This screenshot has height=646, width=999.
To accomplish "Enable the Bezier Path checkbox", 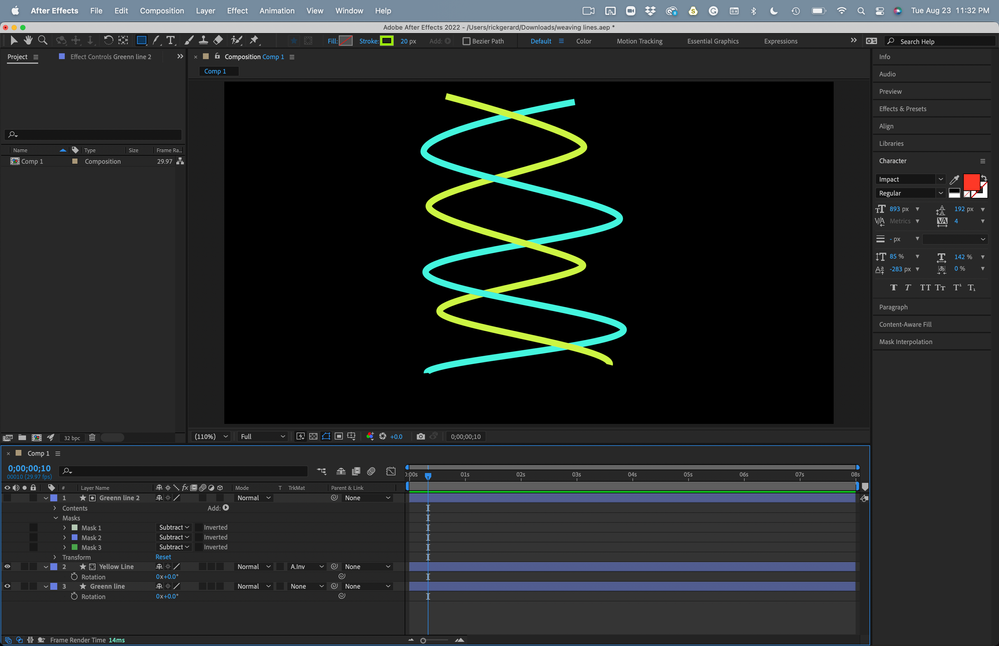I will 466,41.
